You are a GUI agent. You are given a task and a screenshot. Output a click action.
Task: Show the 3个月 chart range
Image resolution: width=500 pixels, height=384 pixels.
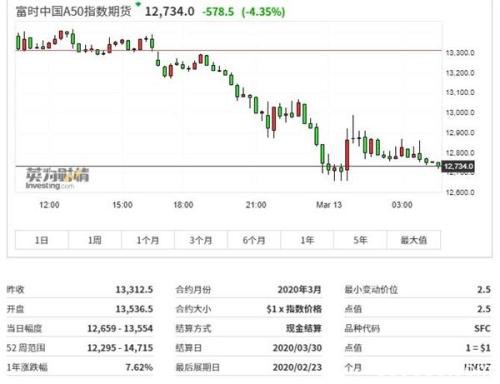201,240
